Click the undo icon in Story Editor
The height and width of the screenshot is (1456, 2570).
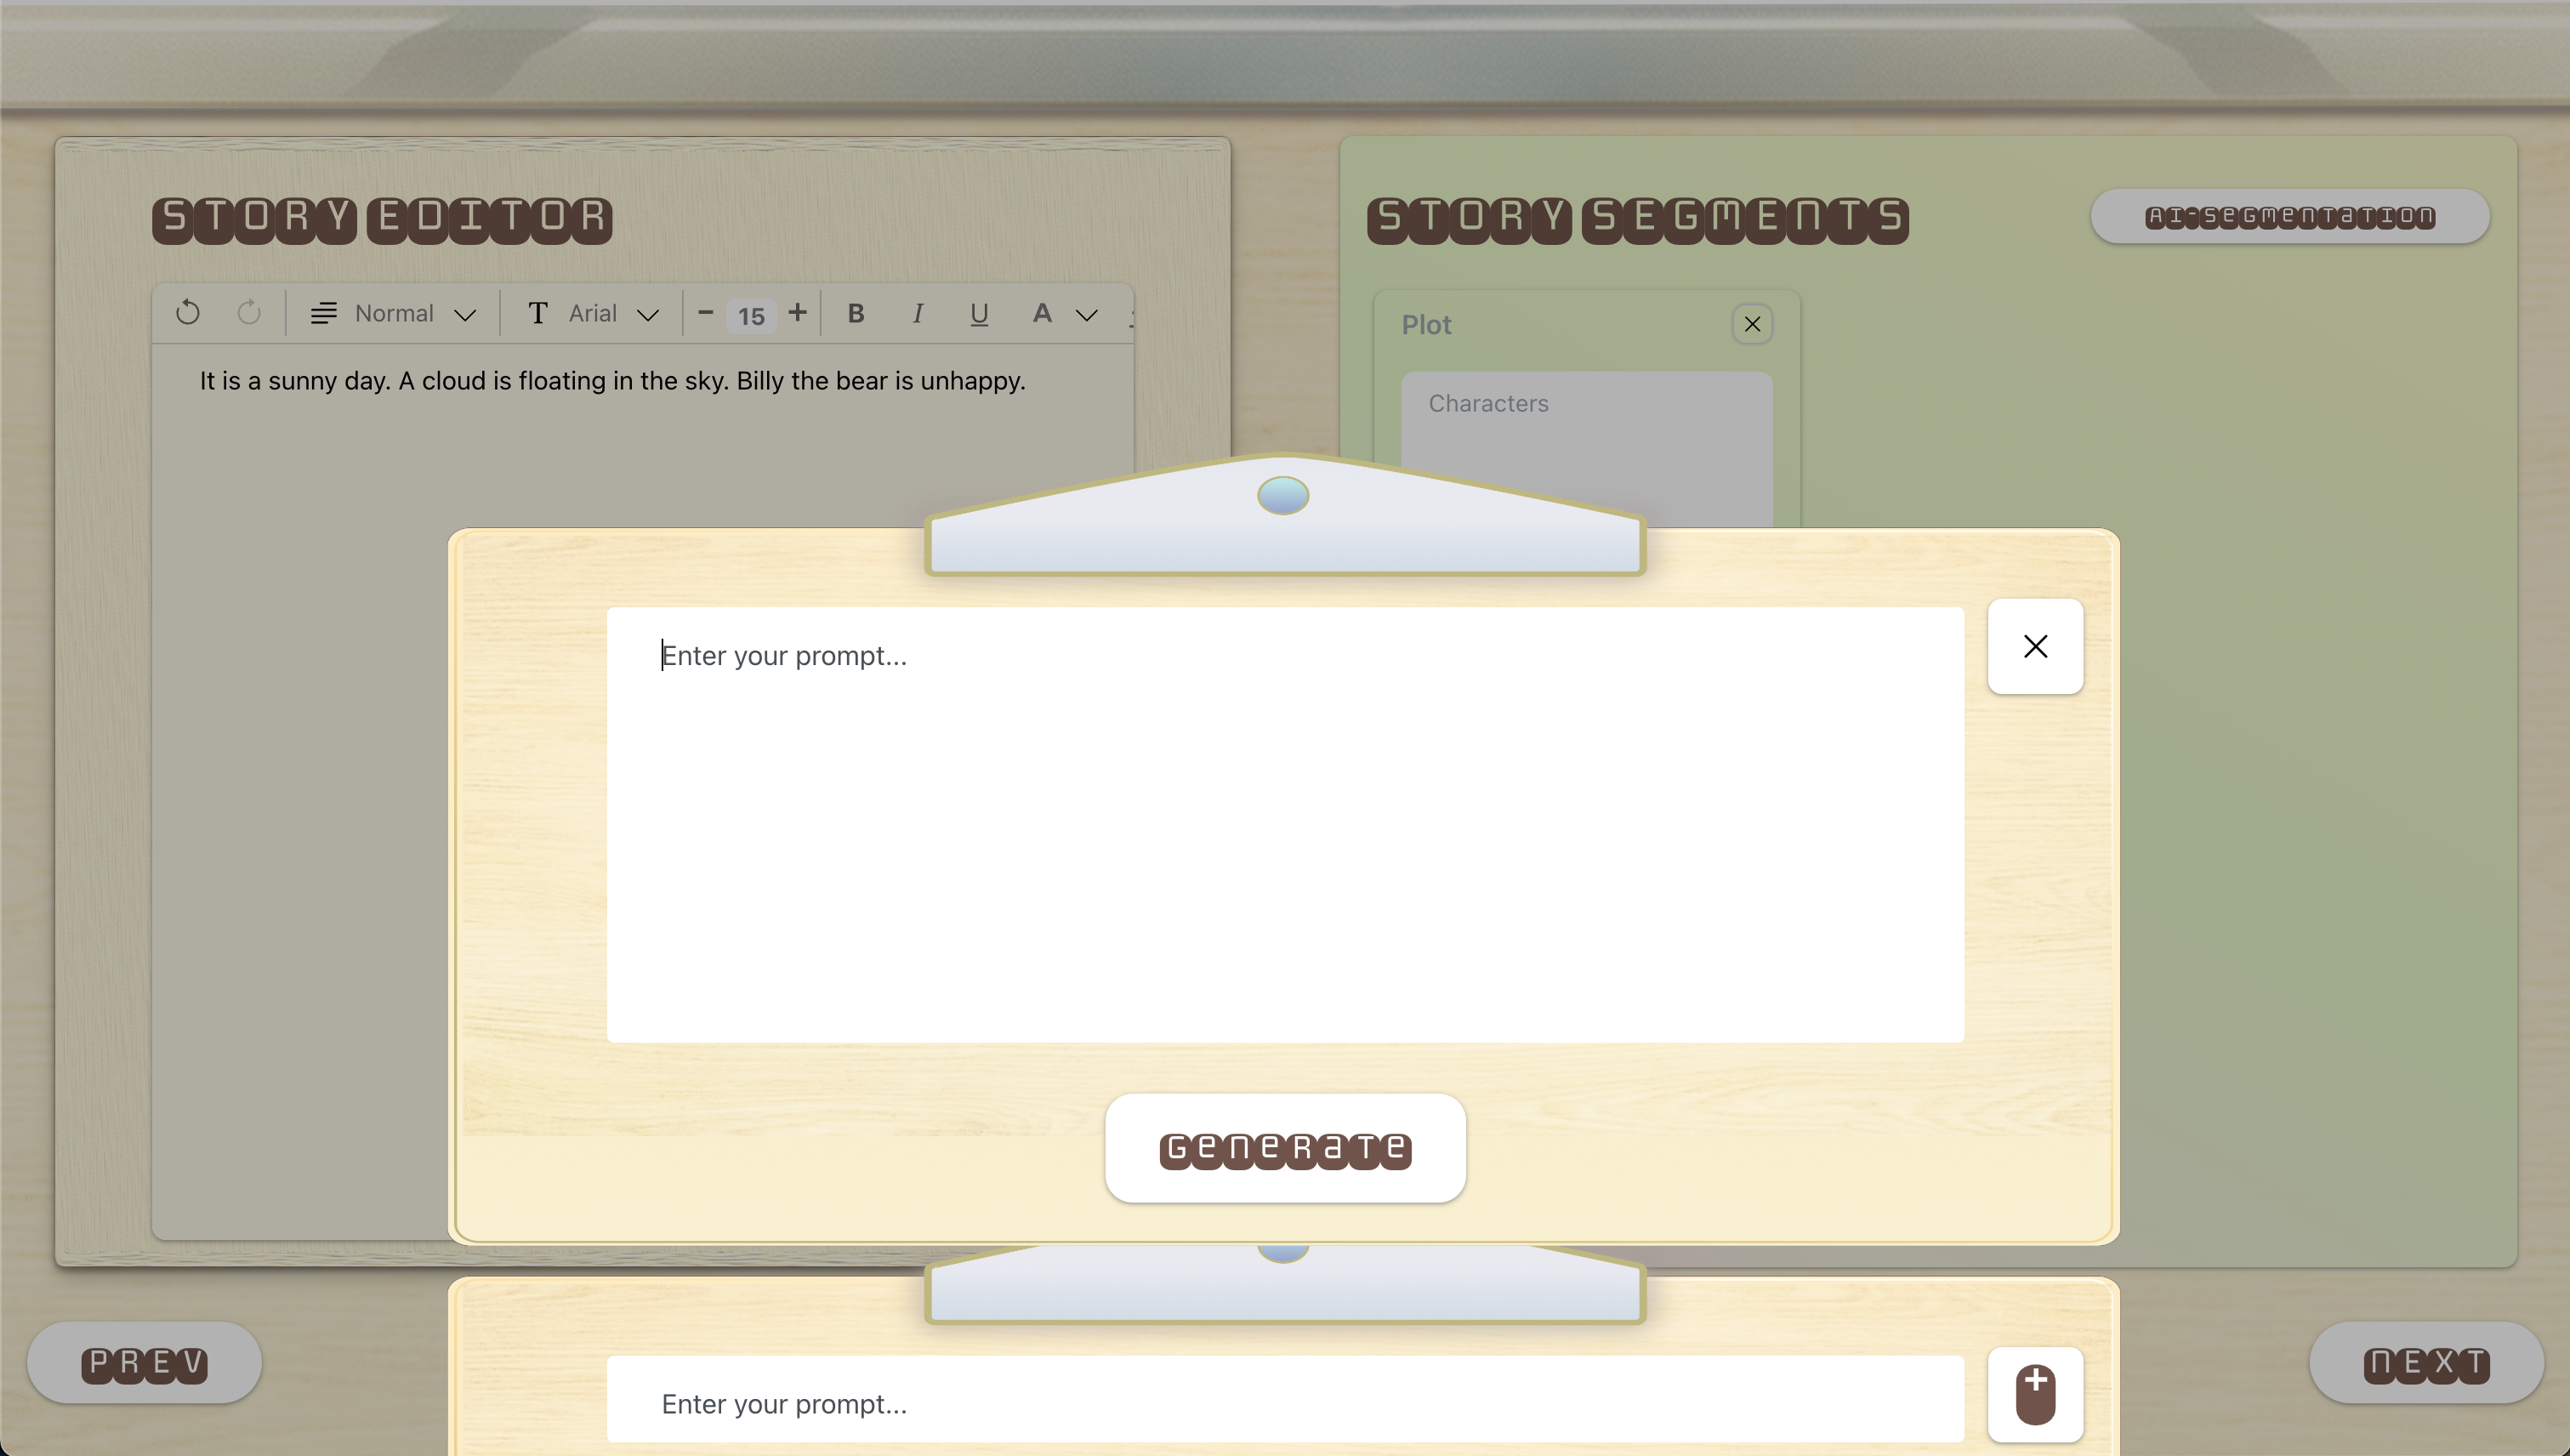pyautogui.click(x=189, y=312)
